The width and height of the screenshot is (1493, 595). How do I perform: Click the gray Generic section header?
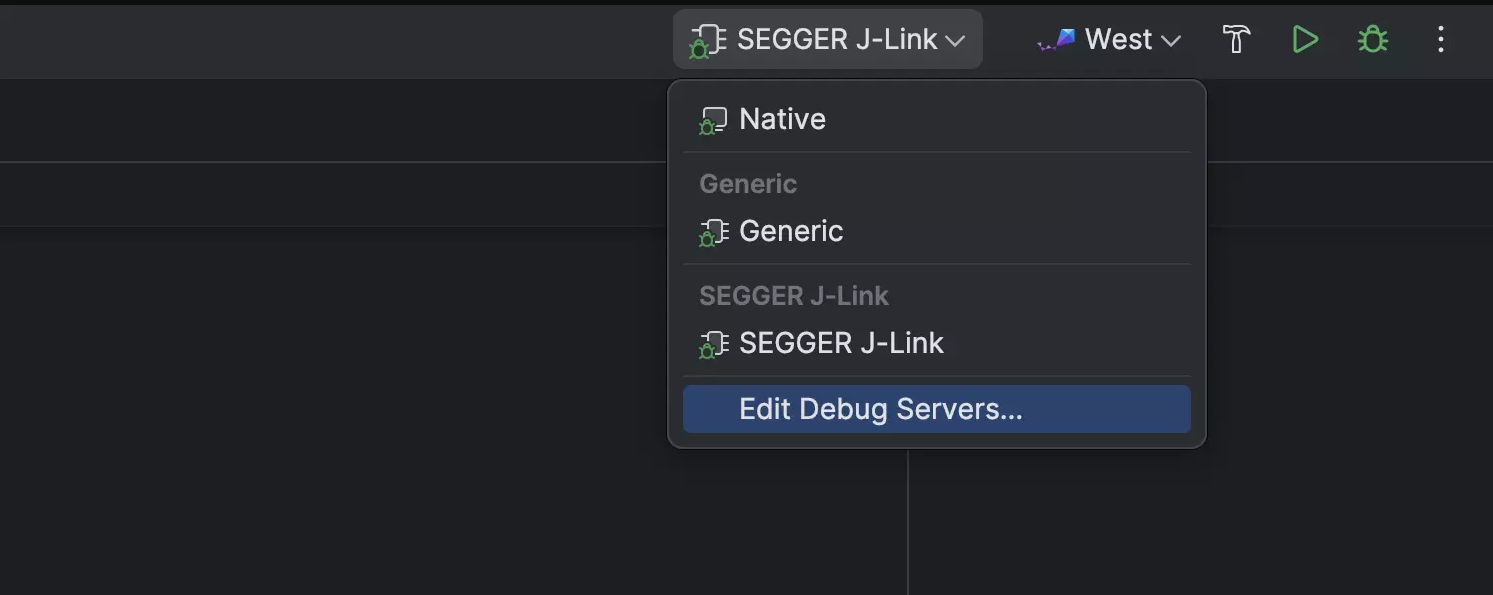click(x=748, y=184)
